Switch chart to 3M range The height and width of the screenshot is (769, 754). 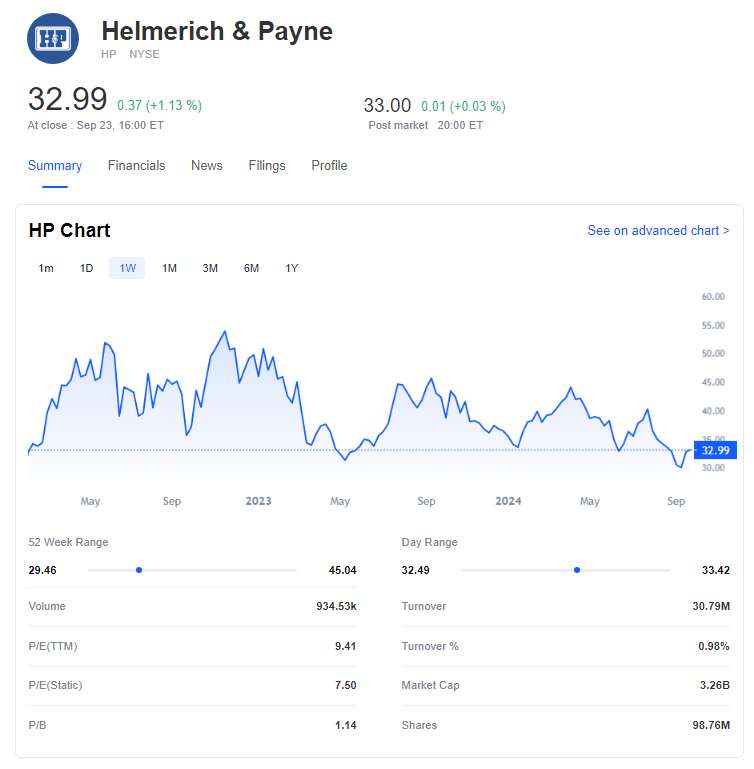(210, 268)
